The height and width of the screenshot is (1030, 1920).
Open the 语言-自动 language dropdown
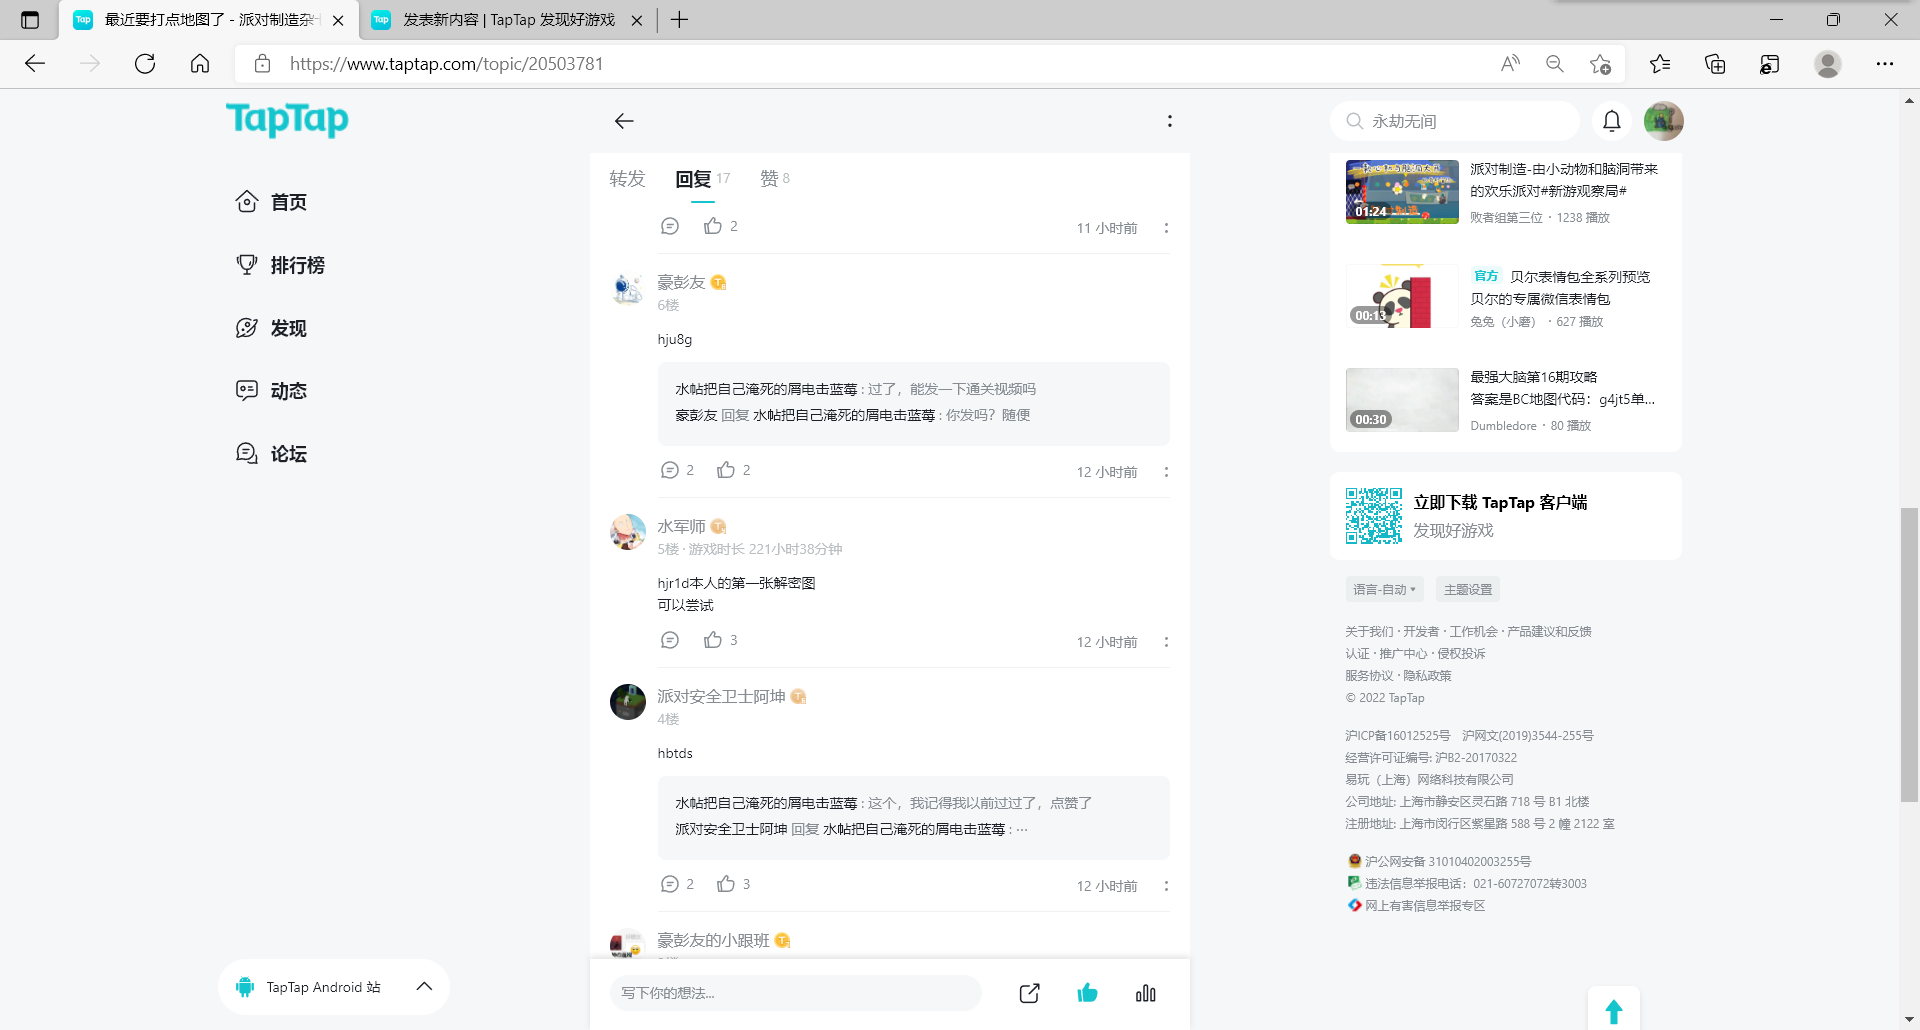(x=1384, y=590)
